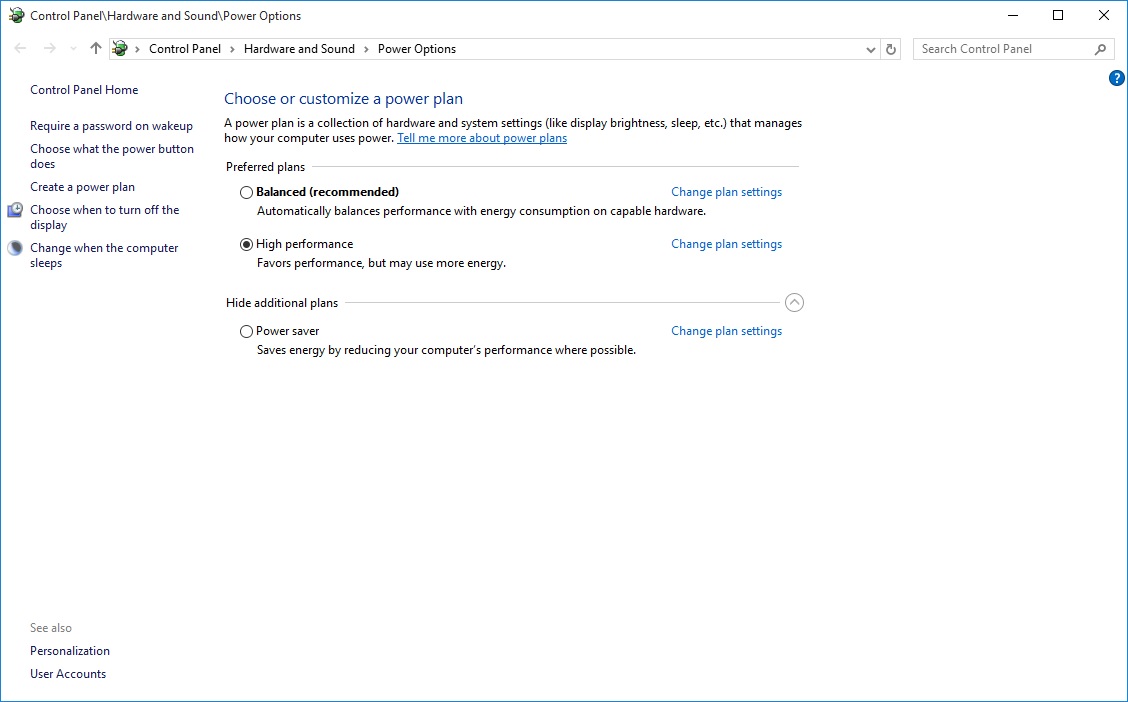Image resolution: width=1128 pixels, height=702 pixels.
Task: Click Hide additional plans text
Action: [x=282, y=302]
